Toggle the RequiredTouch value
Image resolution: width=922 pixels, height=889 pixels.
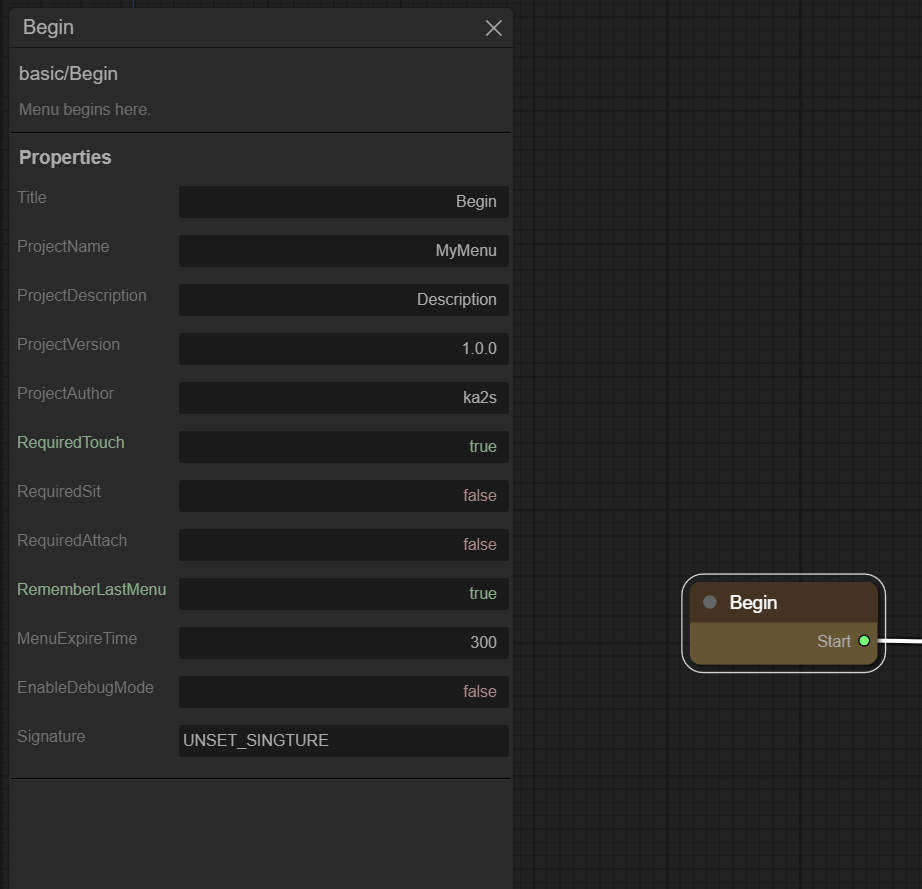coord(343,447)
